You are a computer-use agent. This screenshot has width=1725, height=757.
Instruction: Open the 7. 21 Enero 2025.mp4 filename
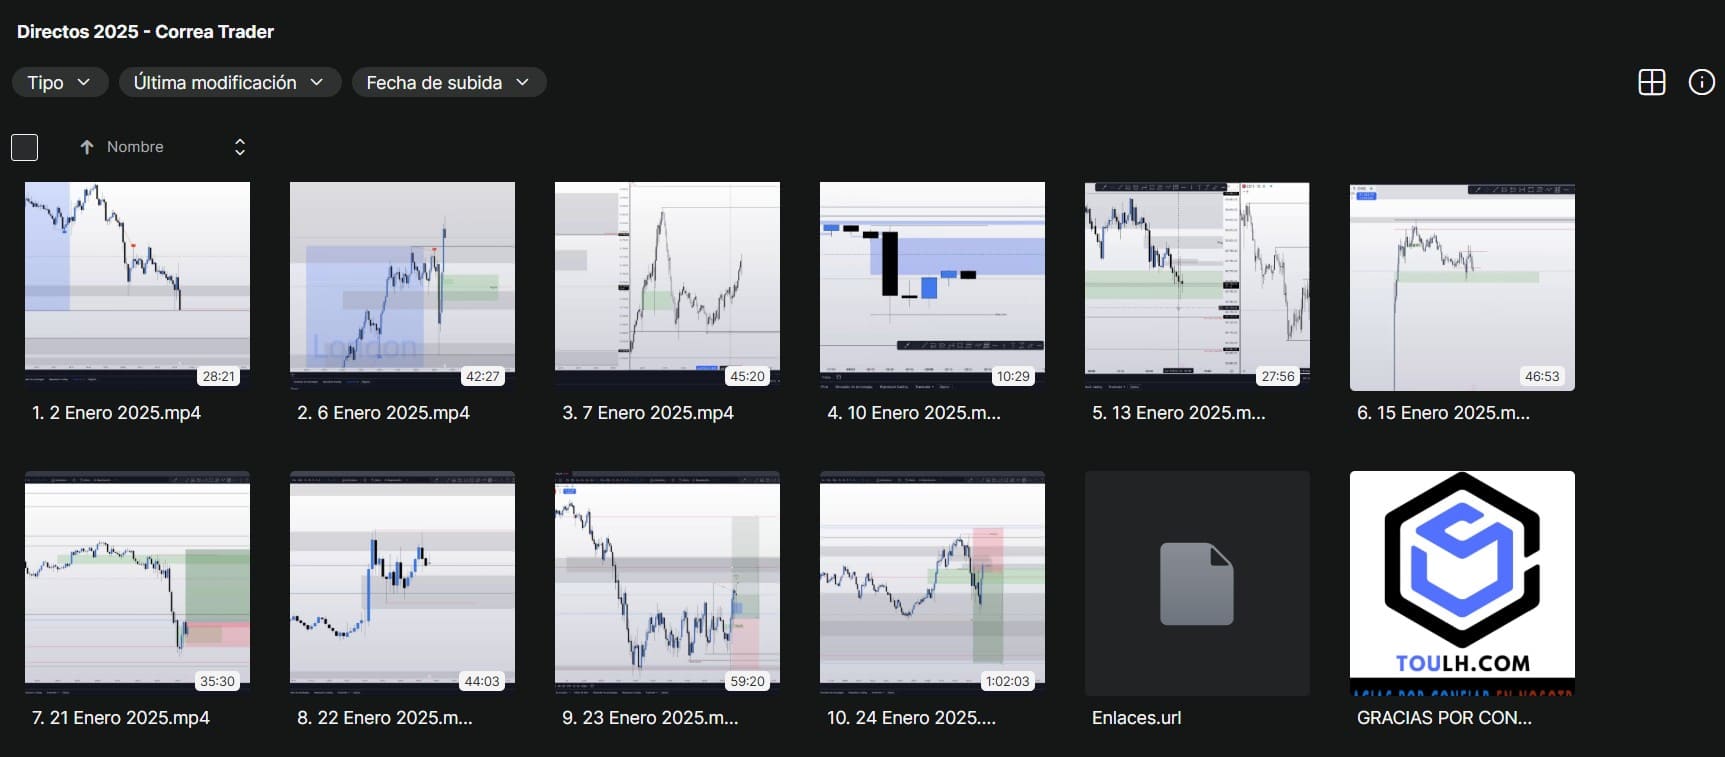pos(121,718)
